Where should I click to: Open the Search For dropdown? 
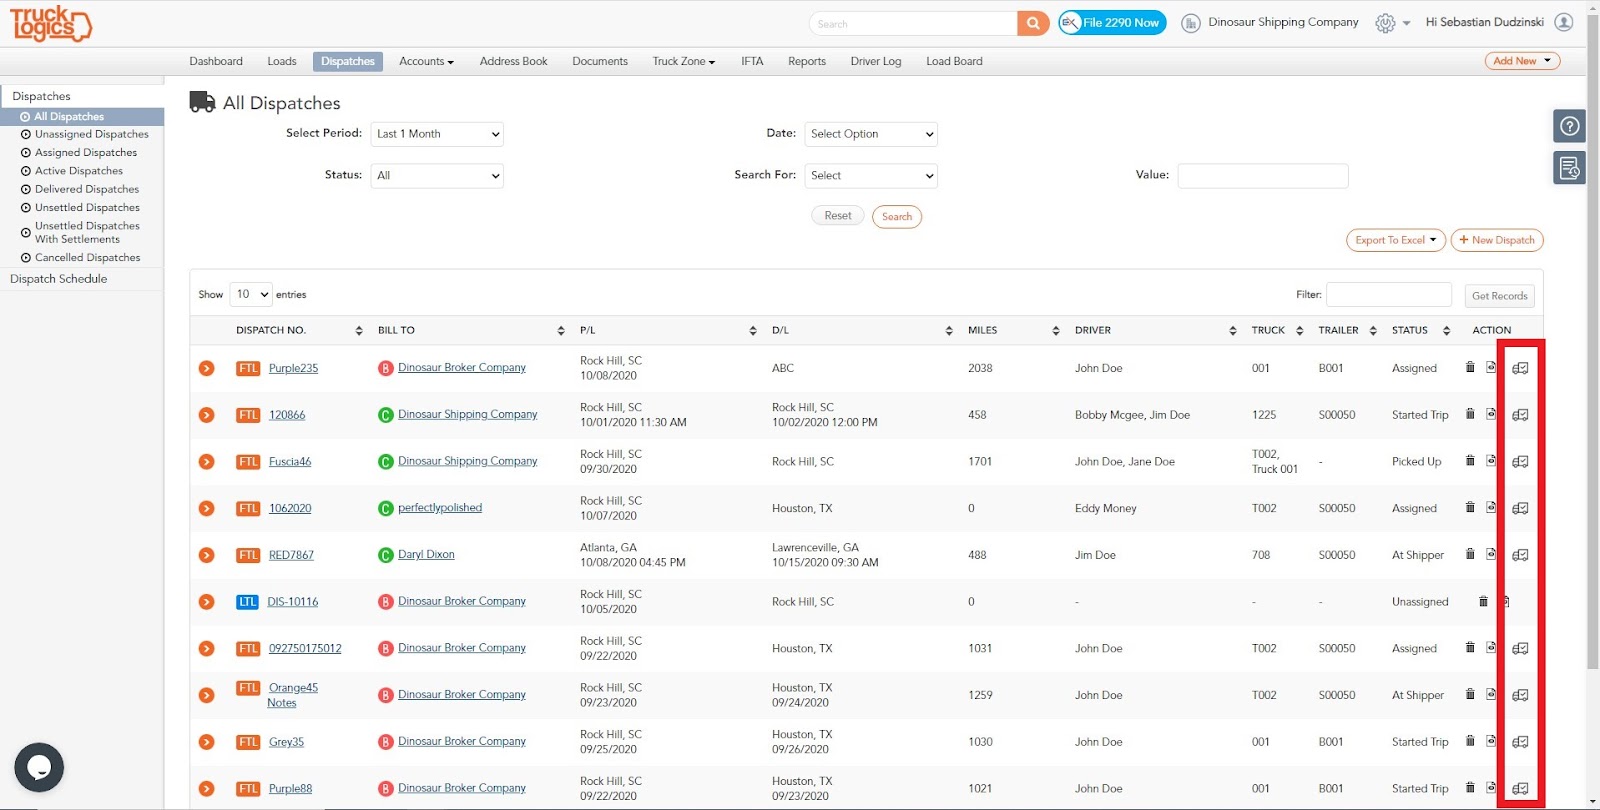pos(871,176)
